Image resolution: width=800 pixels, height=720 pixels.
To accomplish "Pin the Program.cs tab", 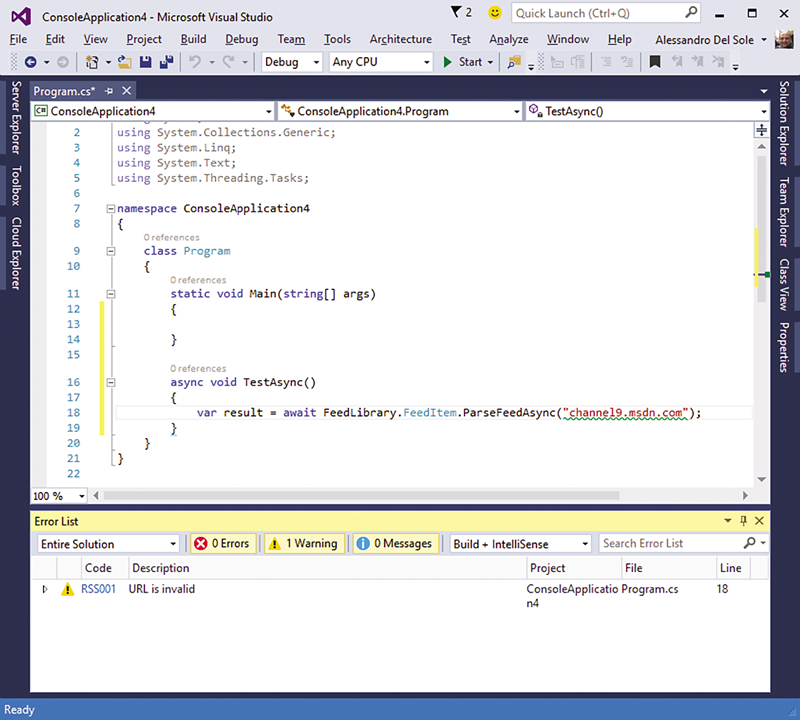I will (109, 91).
